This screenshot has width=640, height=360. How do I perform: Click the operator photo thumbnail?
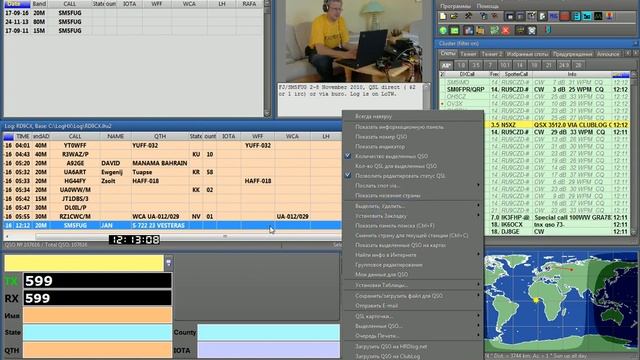coord(353,41)
